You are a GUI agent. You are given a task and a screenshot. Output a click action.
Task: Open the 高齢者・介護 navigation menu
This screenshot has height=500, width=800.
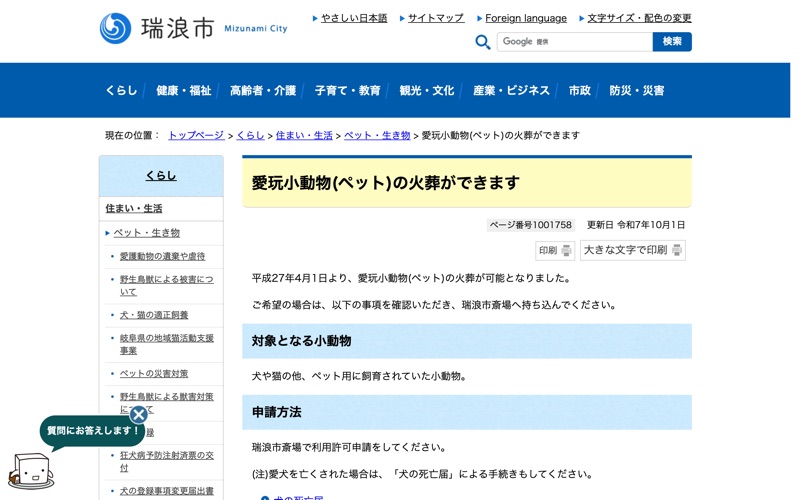(263, 90)
